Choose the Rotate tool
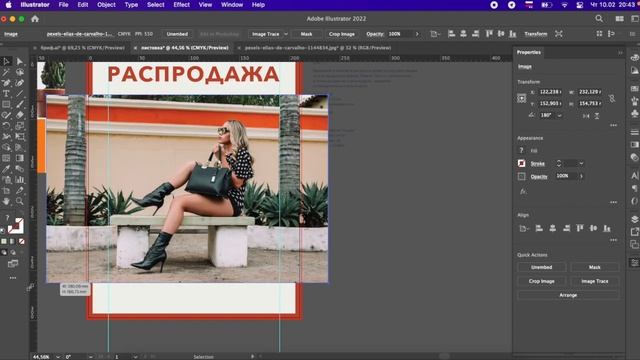 coord(7,126)
